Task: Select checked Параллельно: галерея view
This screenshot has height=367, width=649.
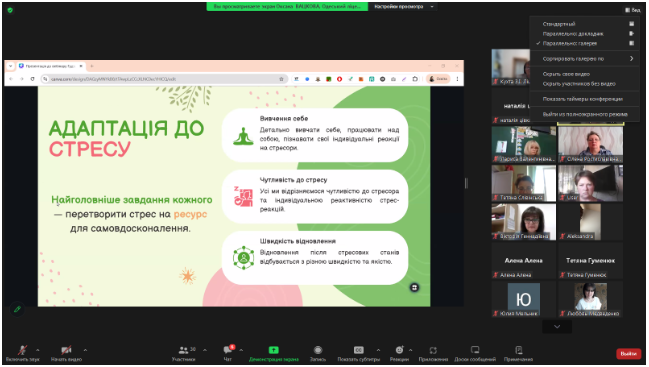Action: (x=585, y=43)
